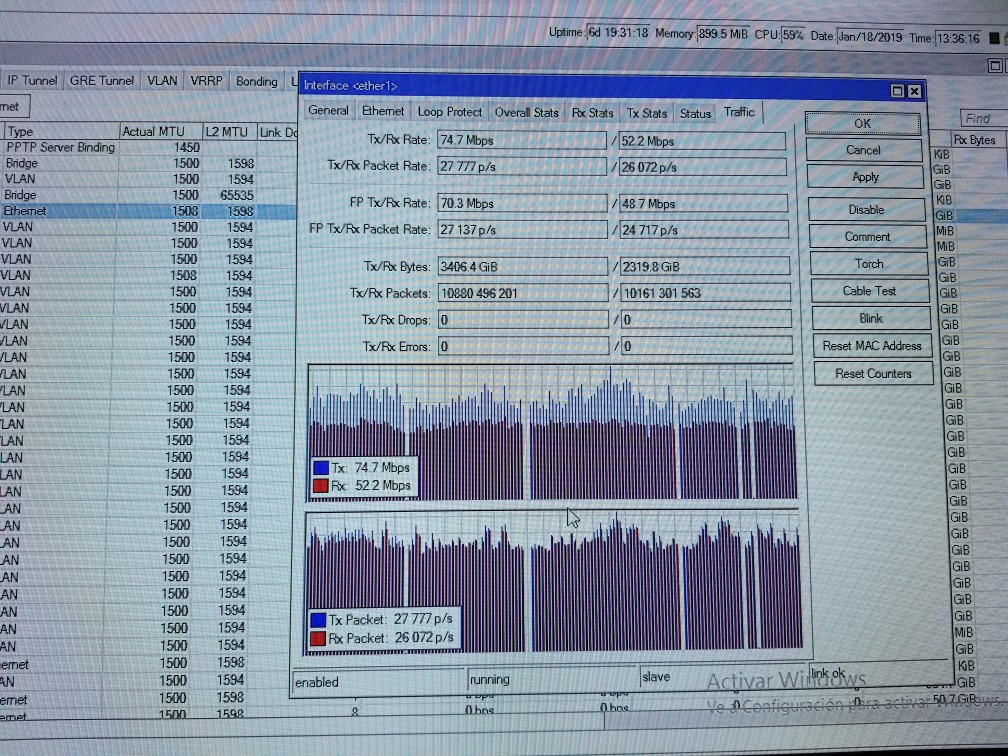1008x756 pixels.
Task: Disable the ether1 interface
Action: coord(867,210)
